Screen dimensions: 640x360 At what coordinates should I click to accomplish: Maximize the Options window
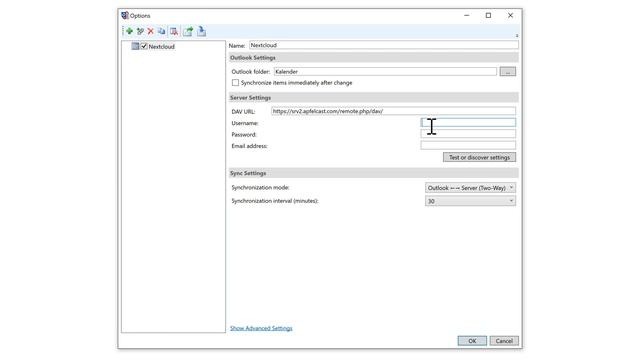click(488, 16)
